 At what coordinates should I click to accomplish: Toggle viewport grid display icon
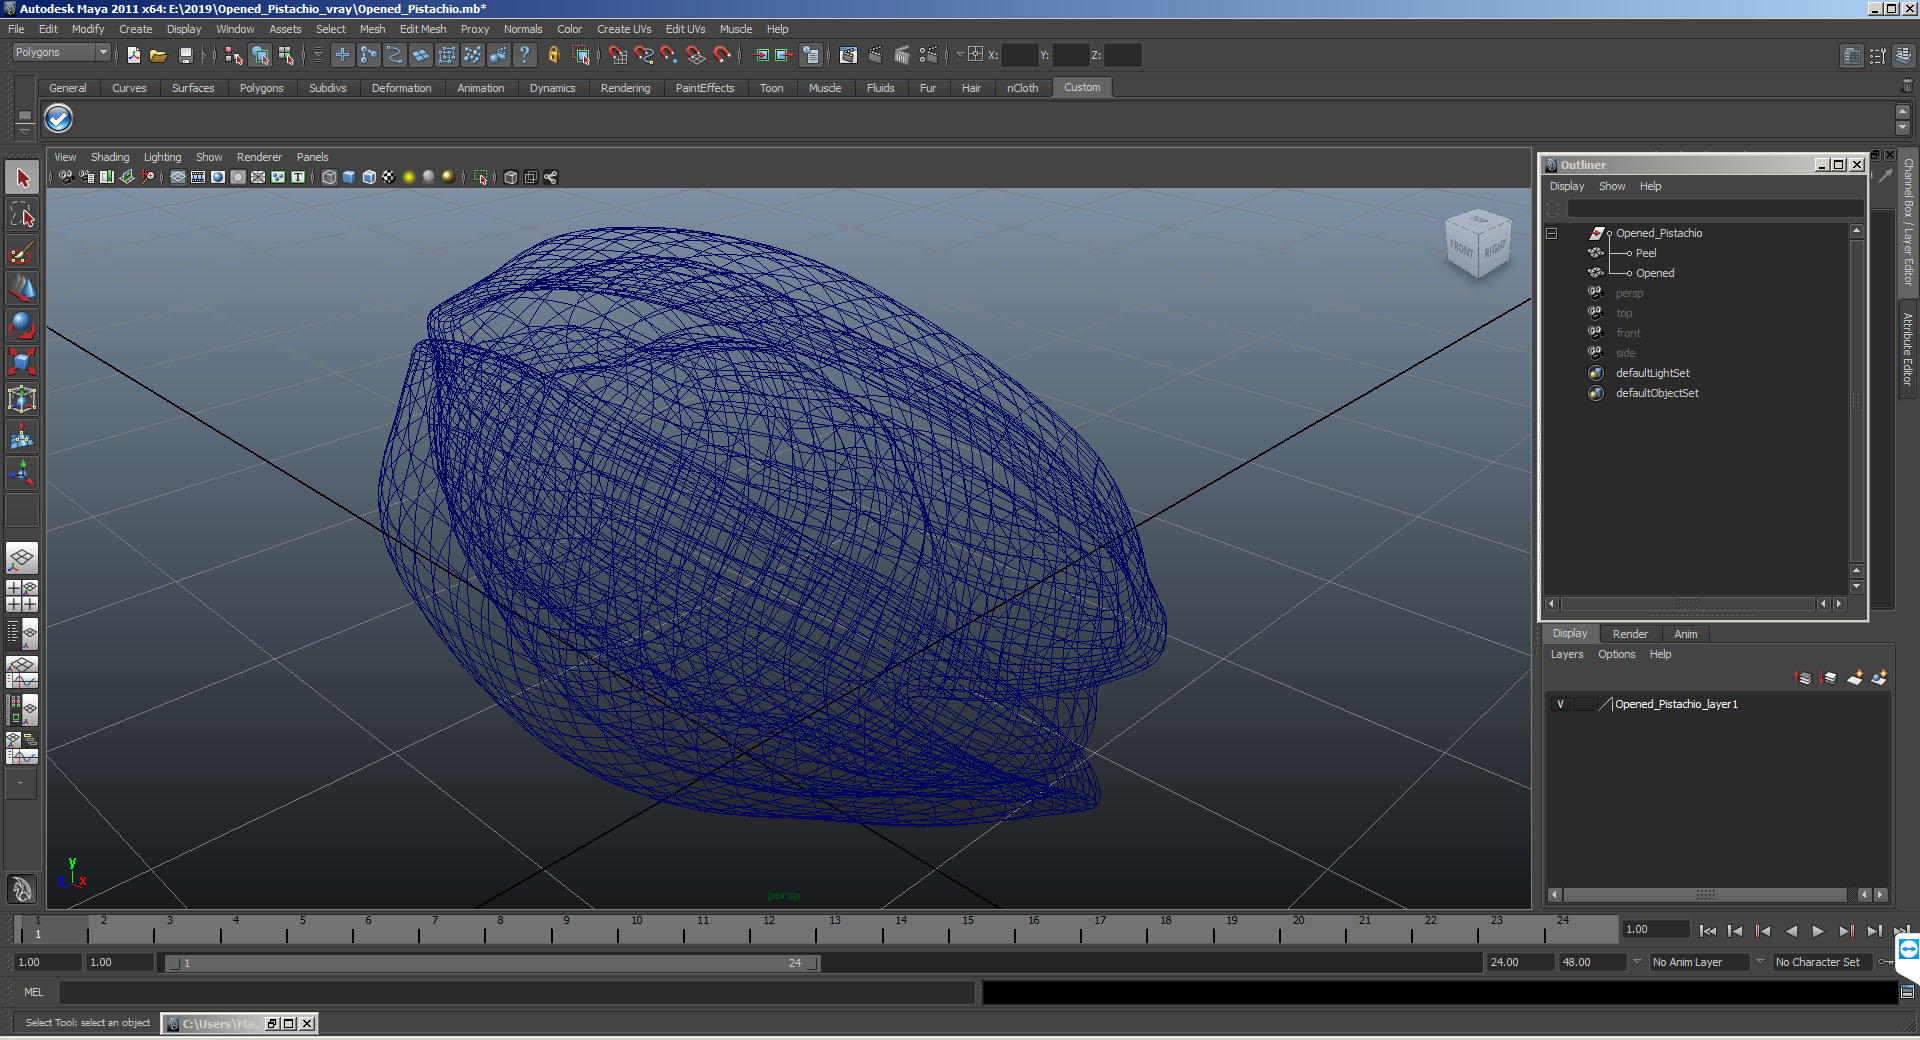coord(178,177)
